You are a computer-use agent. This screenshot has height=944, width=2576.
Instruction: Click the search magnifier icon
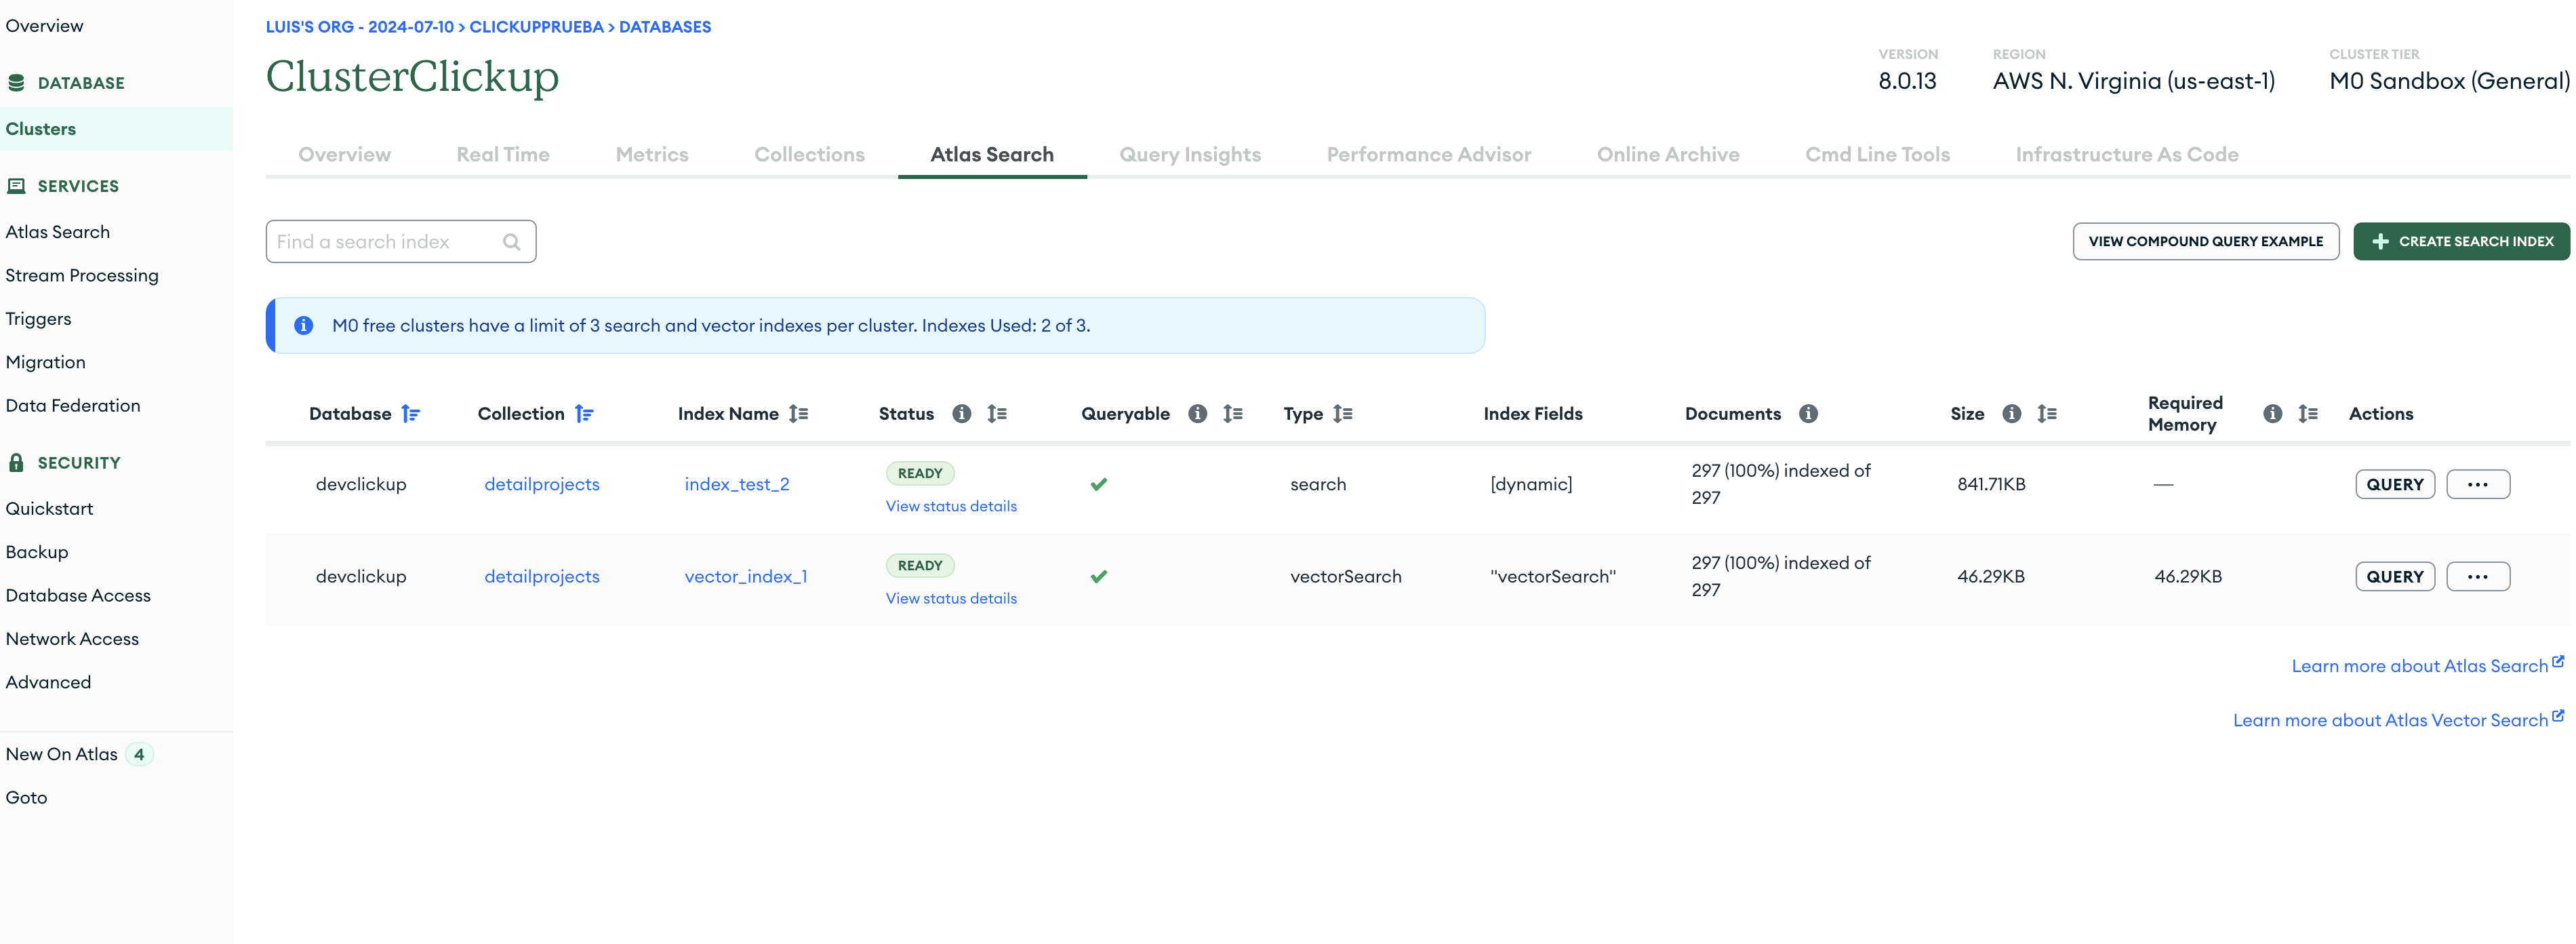(x=512, y=242)
